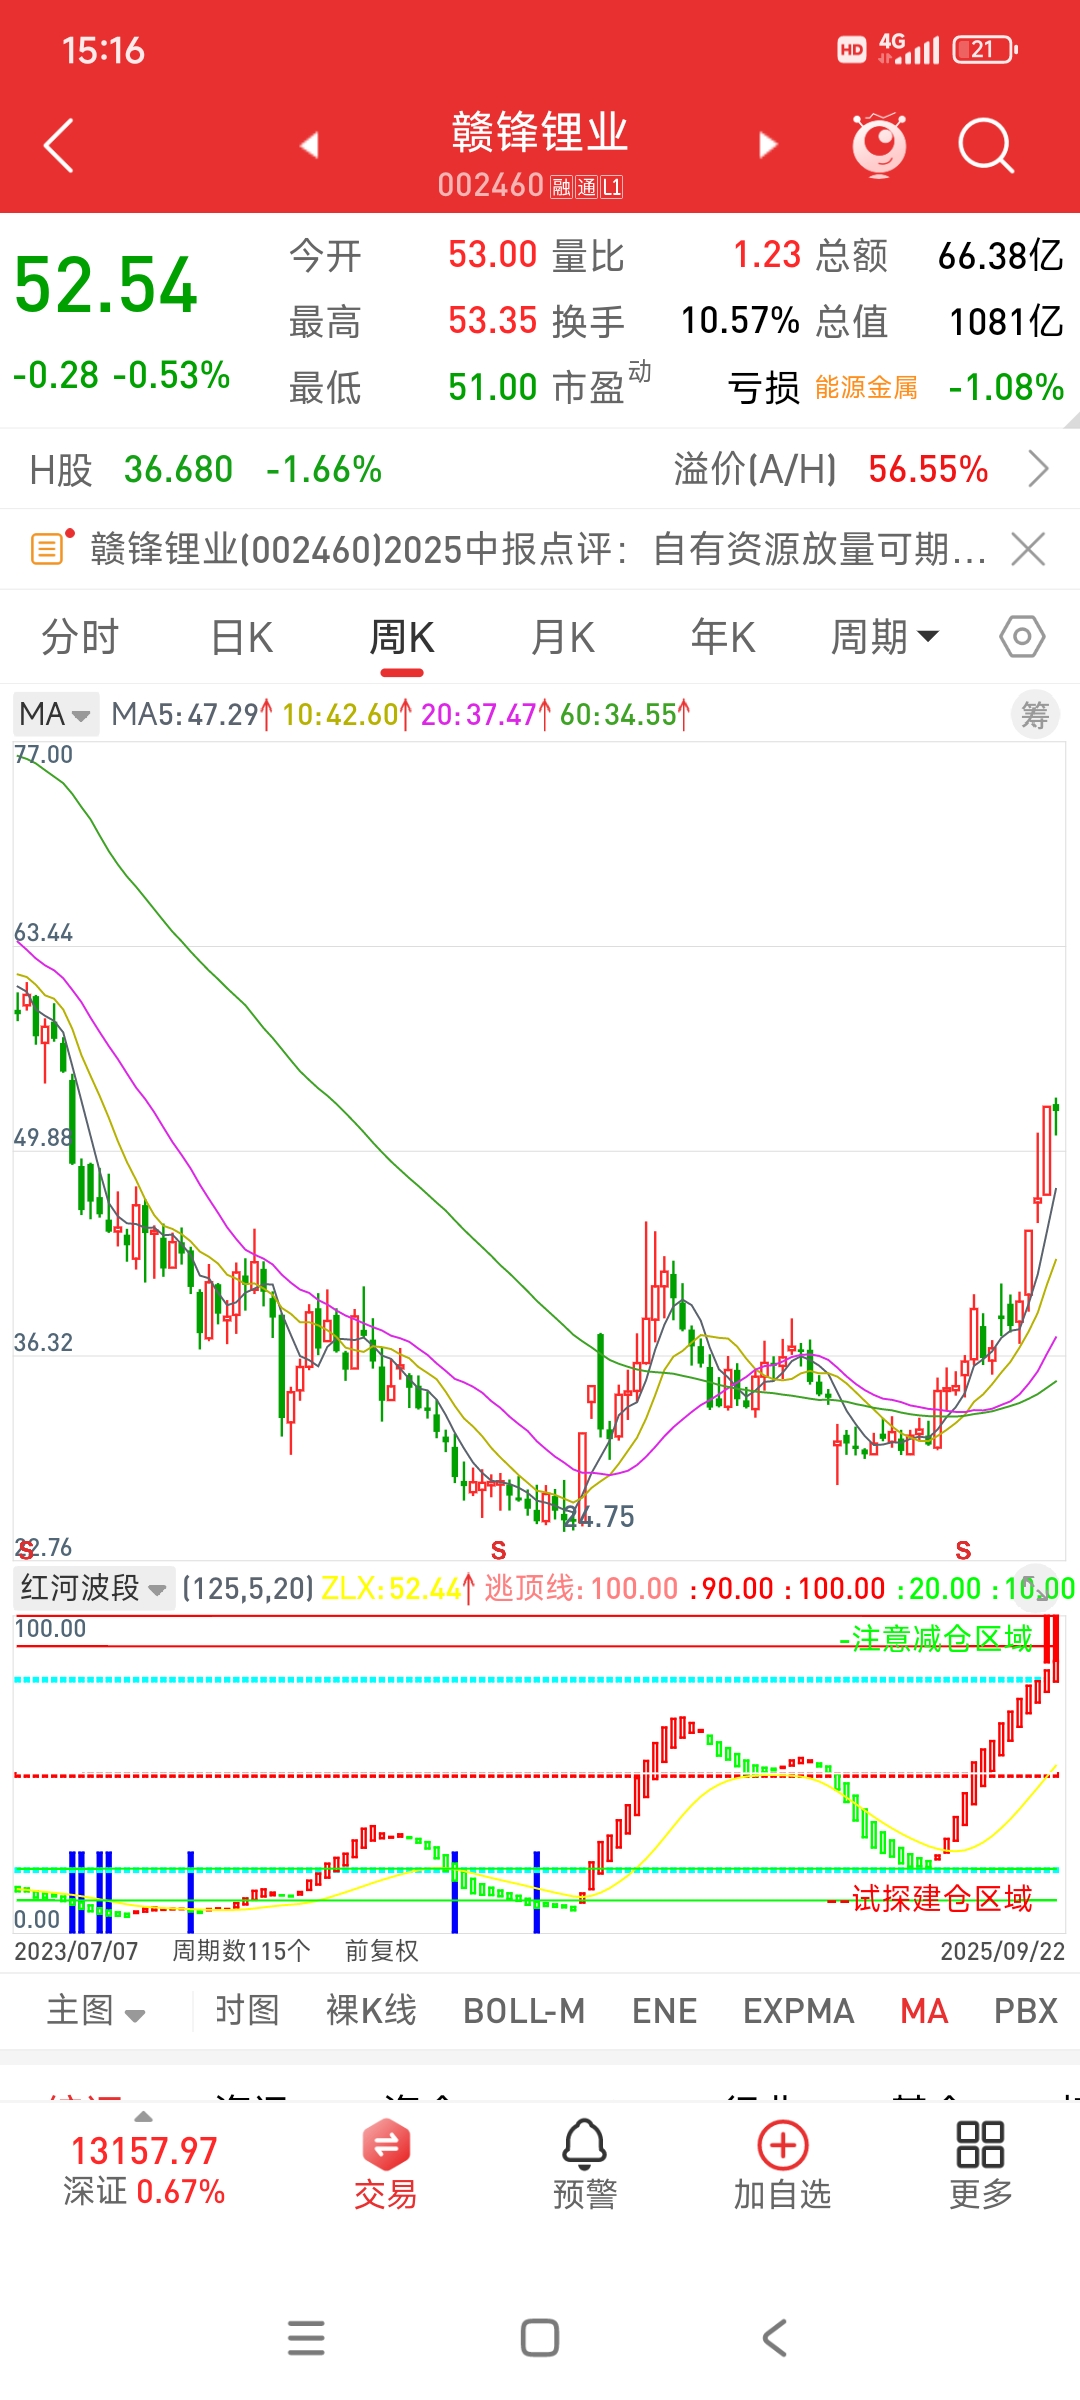This screenshot has width=1080, height=2400.
Task: Tap the 2025/09/22 end date label
Action: pos(1002,1951)
